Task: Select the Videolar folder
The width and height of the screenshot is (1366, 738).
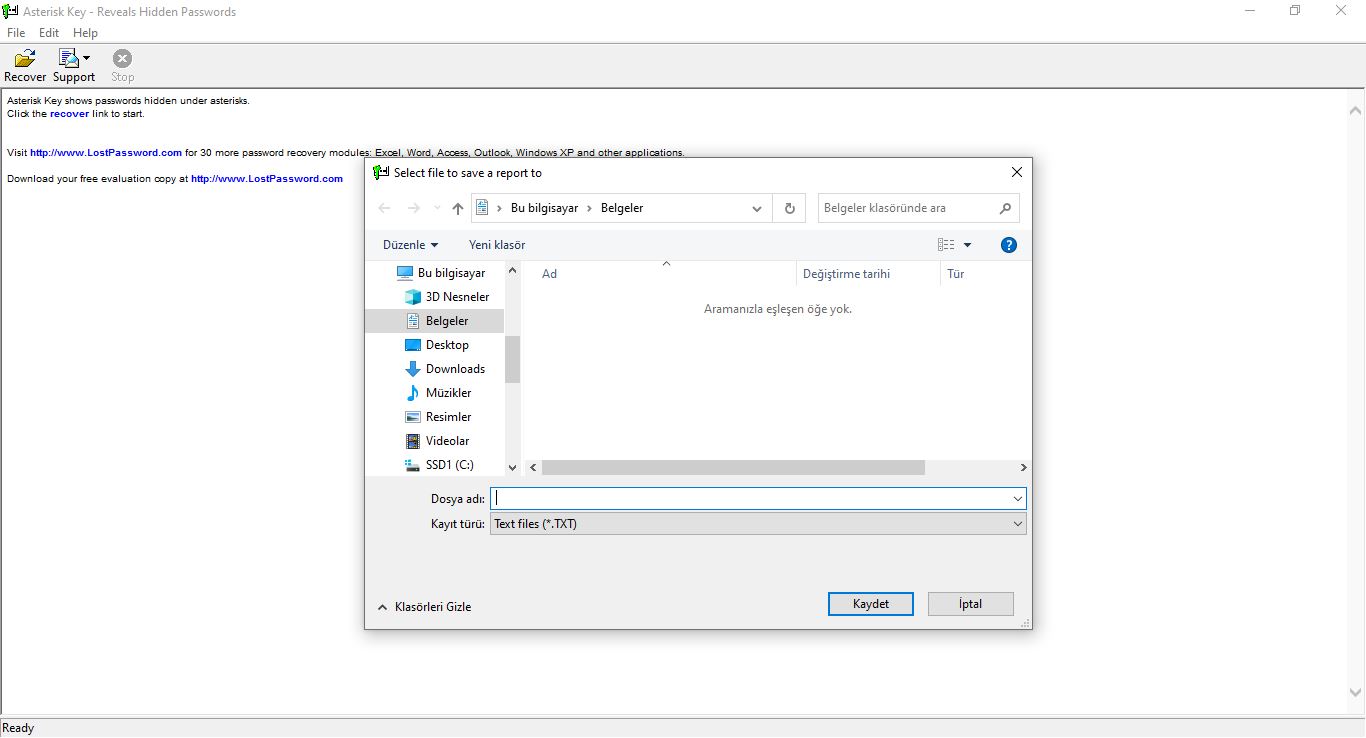Action: [x=447, y=441]
